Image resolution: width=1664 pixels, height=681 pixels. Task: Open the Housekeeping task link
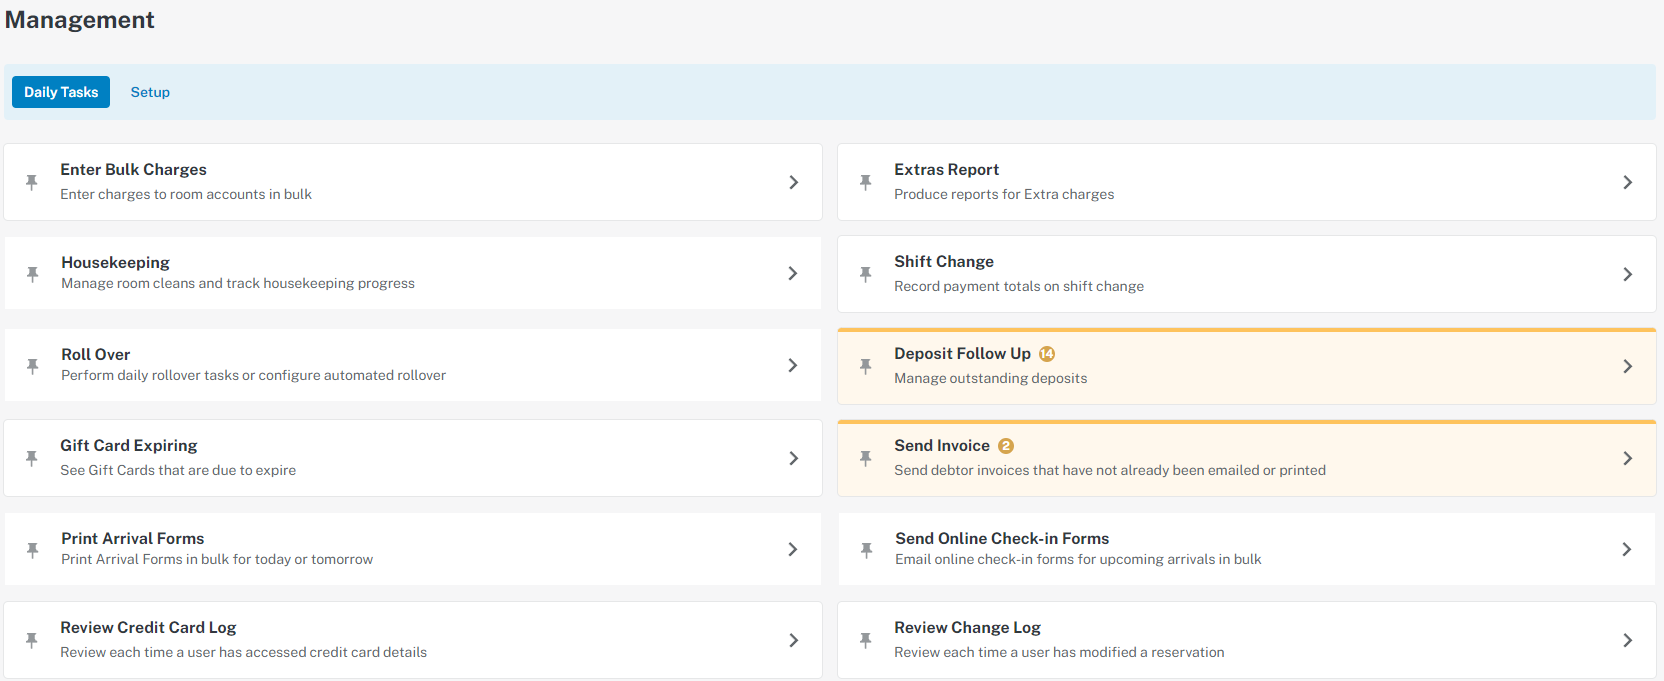tap(115, 262)
